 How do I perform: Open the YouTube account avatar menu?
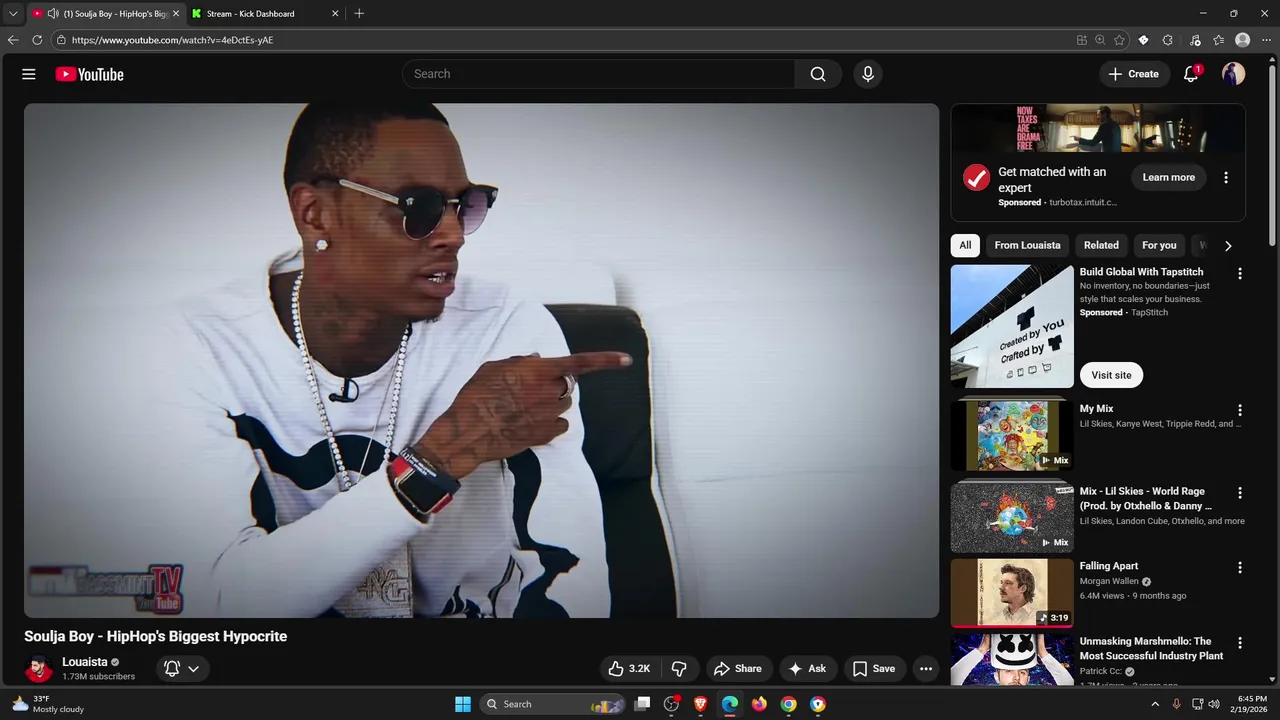pyautogui.click(x=1233, y=74)
